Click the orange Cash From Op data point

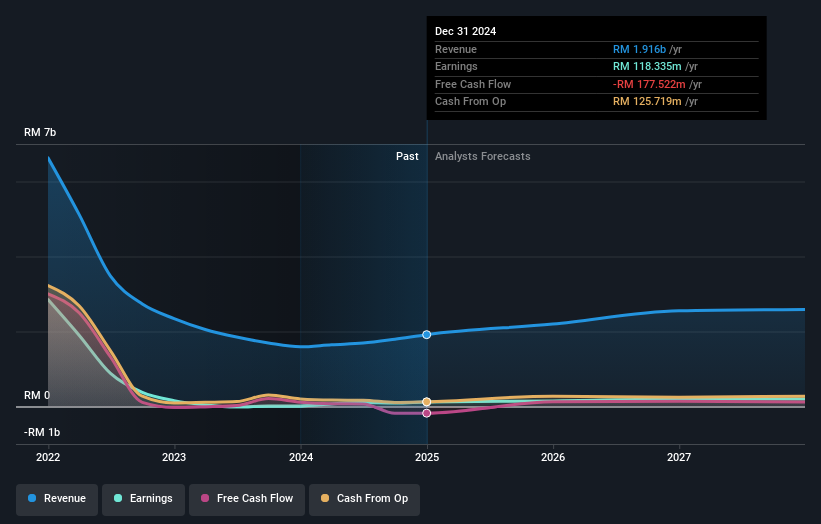[x=427, y=402]
